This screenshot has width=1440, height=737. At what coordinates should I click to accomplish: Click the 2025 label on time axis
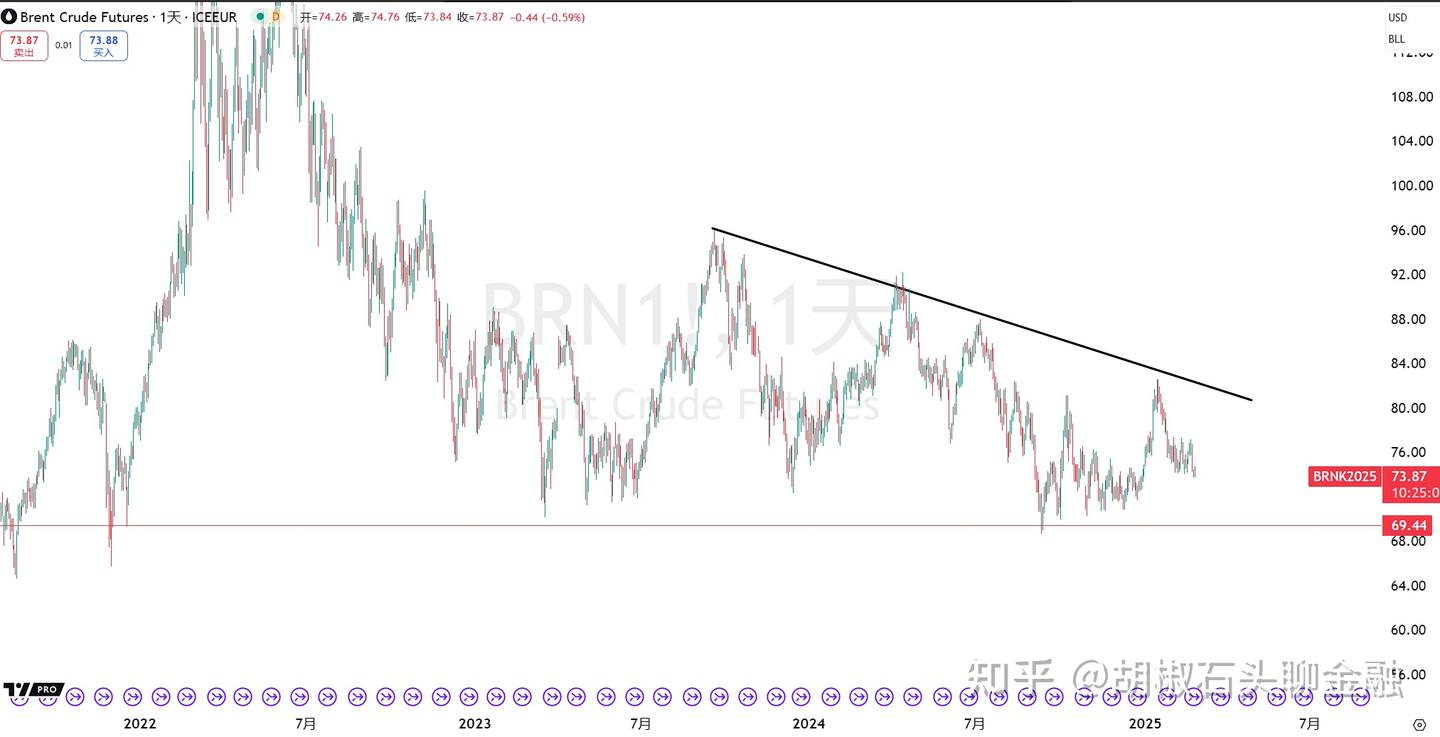click(x=1143, y=723)
